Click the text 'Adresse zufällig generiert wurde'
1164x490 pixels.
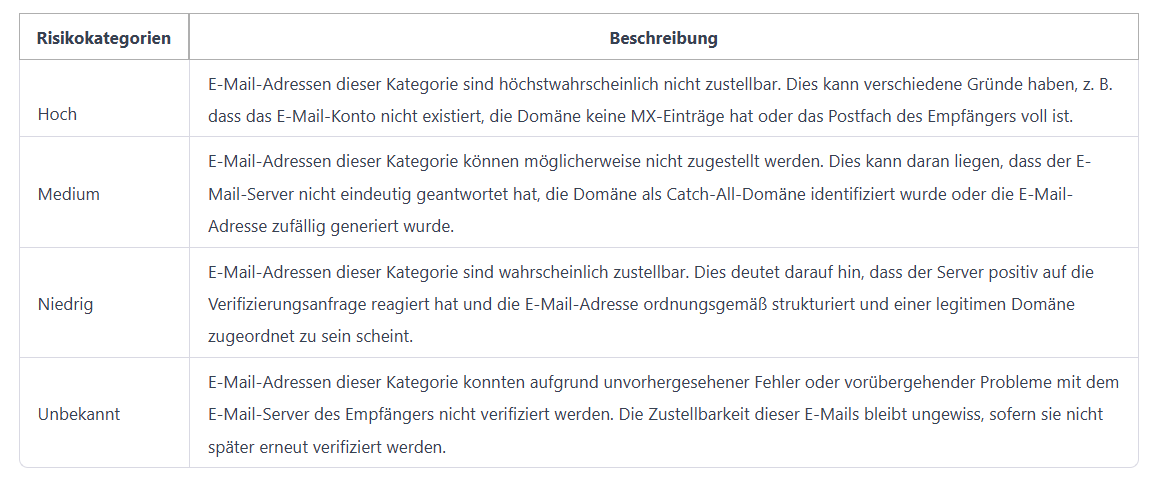point(331,227)
